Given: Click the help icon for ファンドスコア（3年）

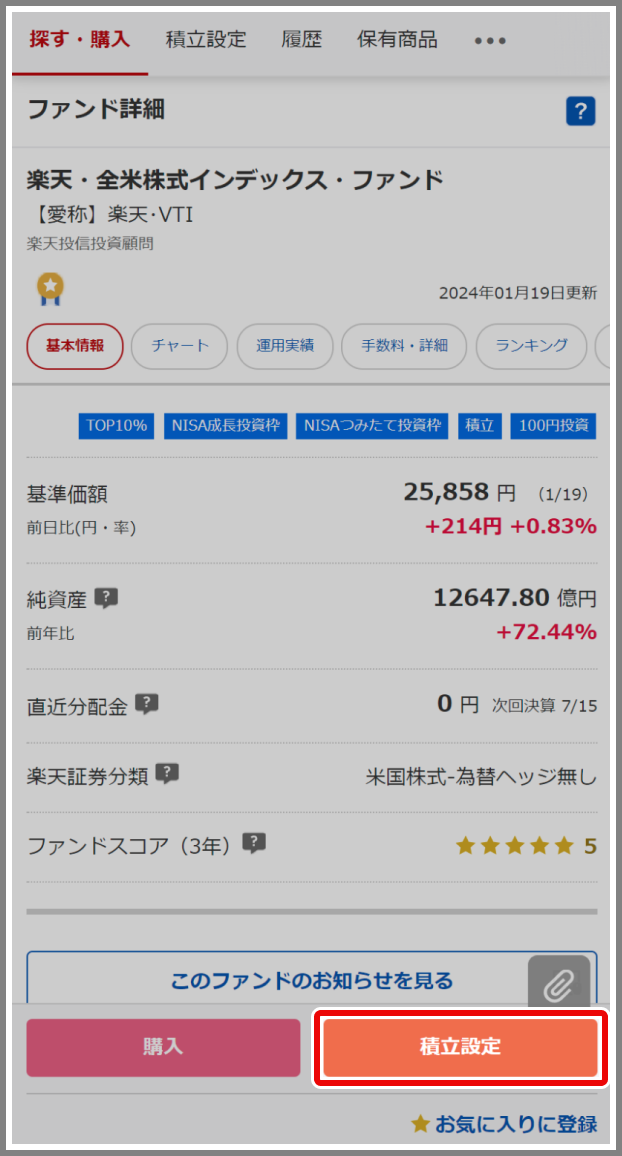Looking at the screenshot, I should click(254, 843).
